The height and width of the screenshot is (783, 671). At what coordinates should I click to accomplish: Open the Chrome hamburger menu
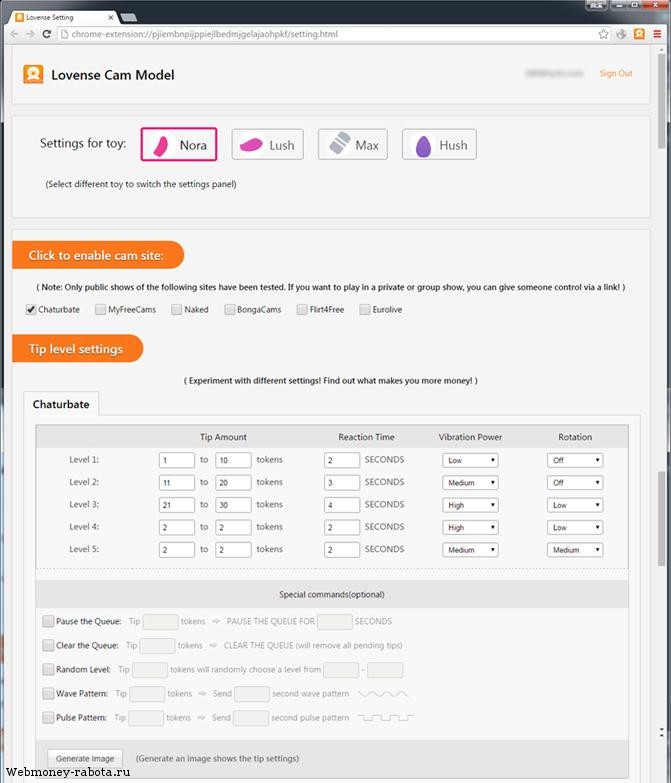click(657, 34)
